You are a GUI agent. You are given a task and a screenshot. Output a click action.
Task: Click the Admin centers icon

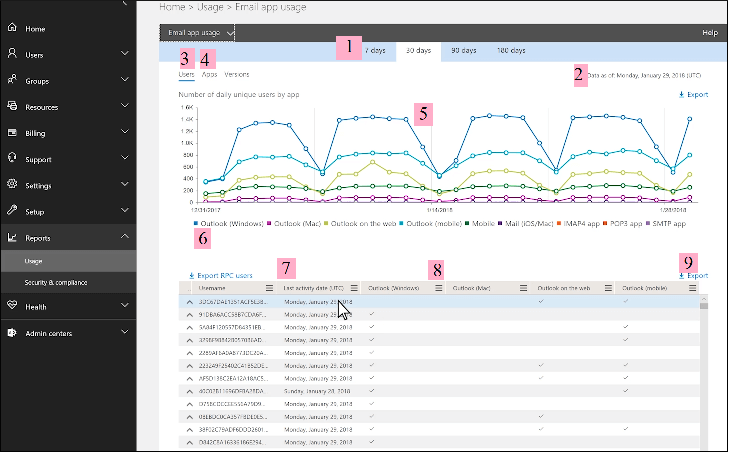pyautogui.click(x=12, y=332)
